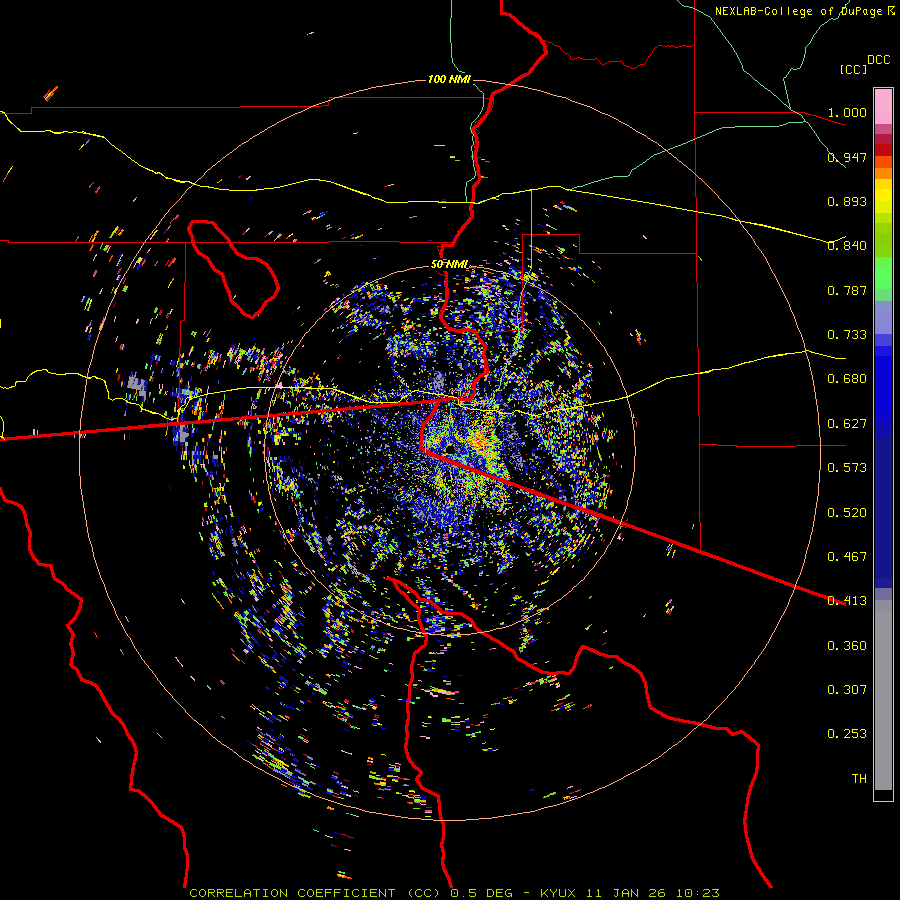Click the 11 JAN 26 10:23 timestamp
Viewport: 900px width, 900px height.
click(653, 893)
